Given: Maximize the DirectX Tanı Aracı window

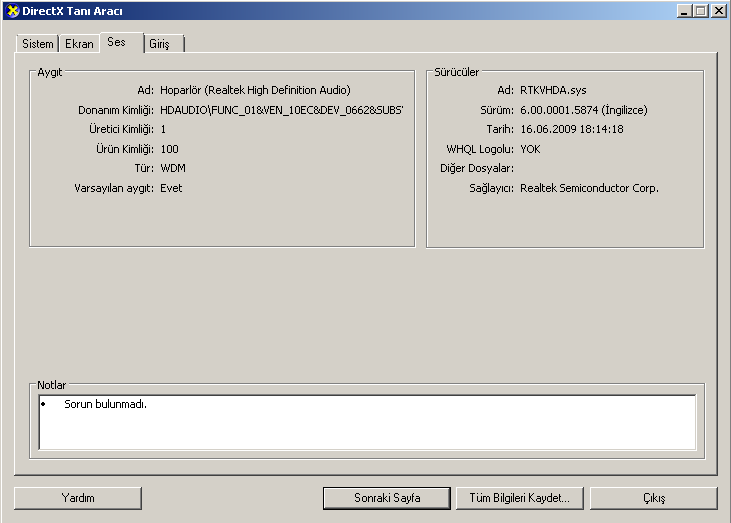Looking at the screenshot, I should 700,11.
